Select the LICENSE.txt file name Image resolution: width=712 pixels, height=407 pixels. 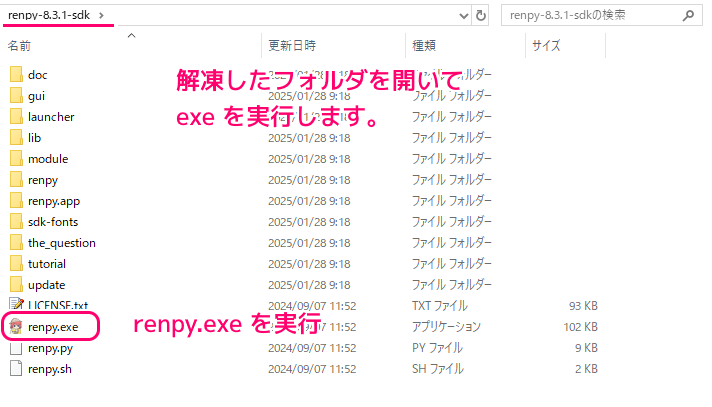58,305
